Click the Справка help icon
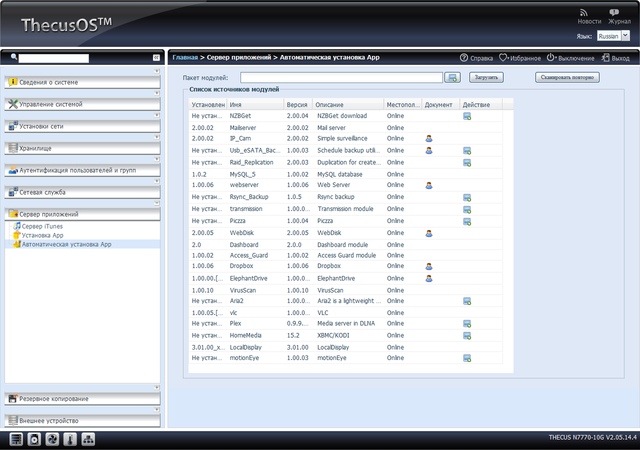This screenshot has width=640, height=450. [464, 58]
